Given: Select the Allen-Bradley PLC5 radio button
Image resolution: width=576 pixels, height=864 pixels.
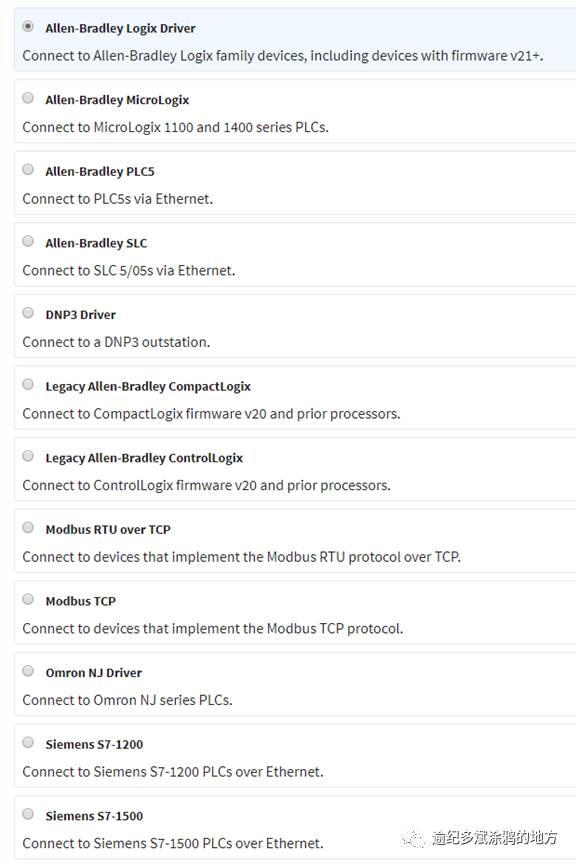Looking at the screenshot, I should 28,170.
